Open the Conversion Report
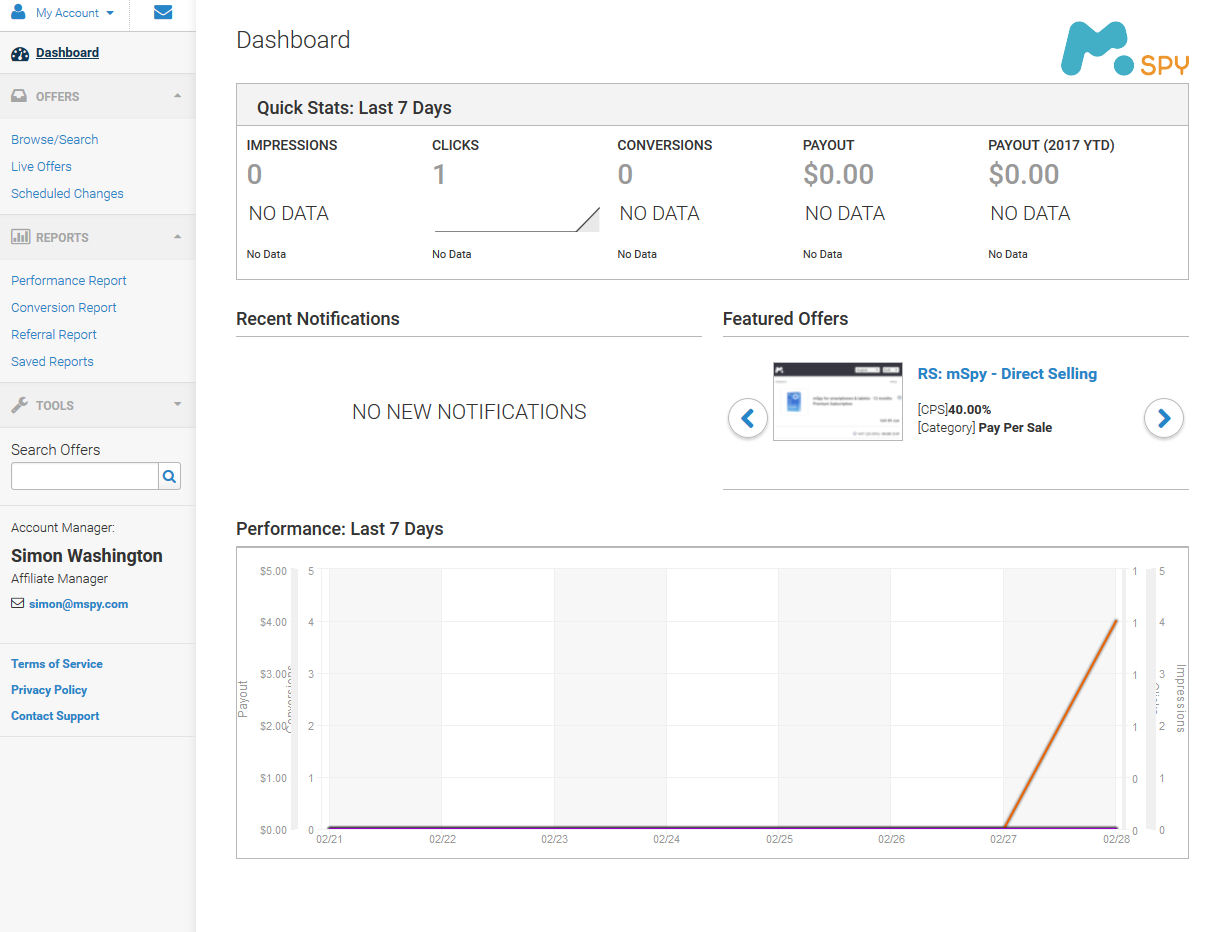Screen dimensions: 1224x932 pyautogui.click(x=64, y=308)
